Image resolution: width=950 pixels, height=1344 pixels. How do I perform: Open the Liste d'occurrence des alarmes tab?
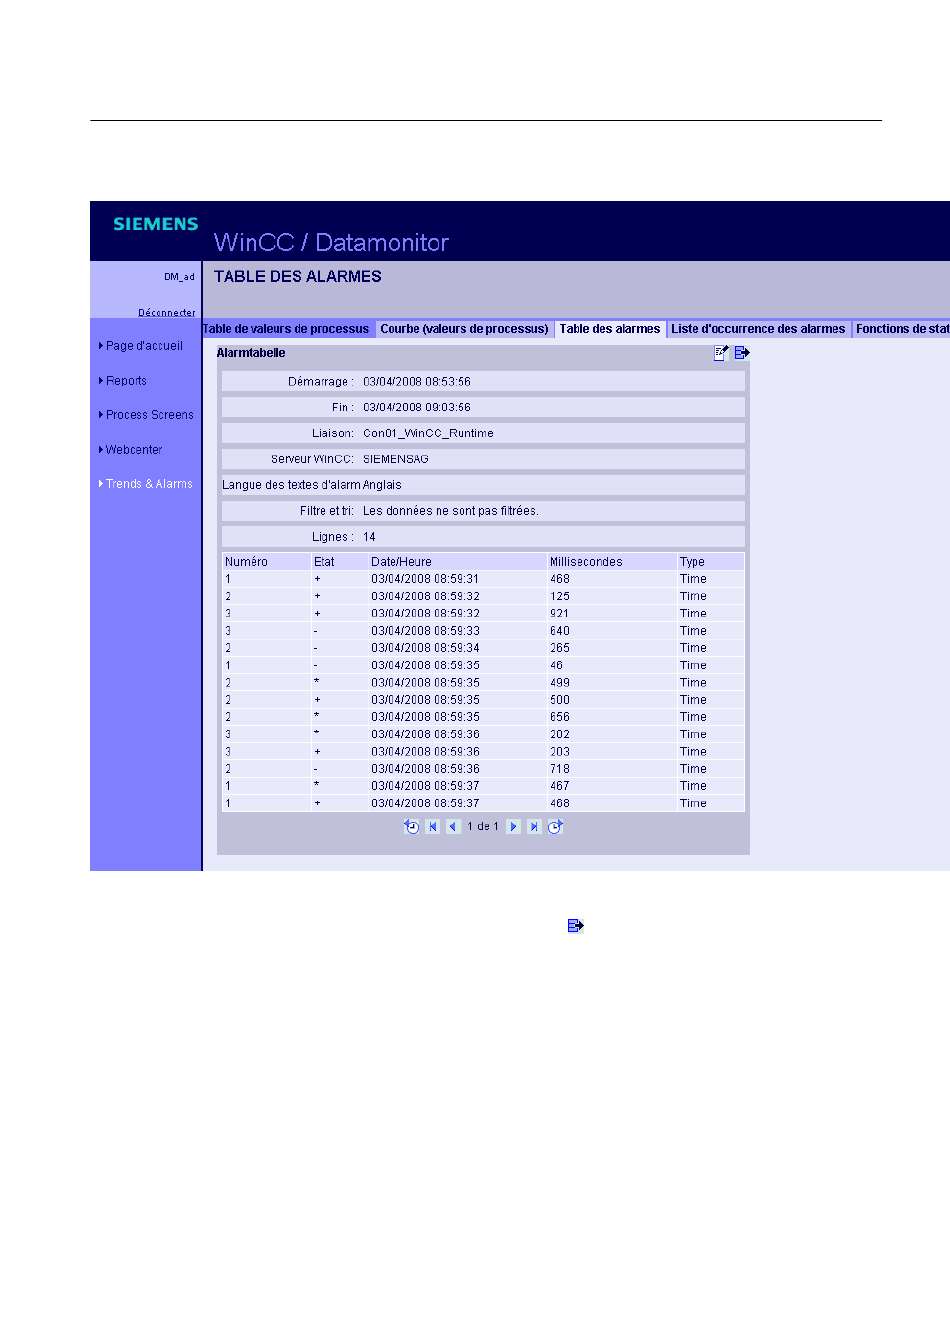758,329
